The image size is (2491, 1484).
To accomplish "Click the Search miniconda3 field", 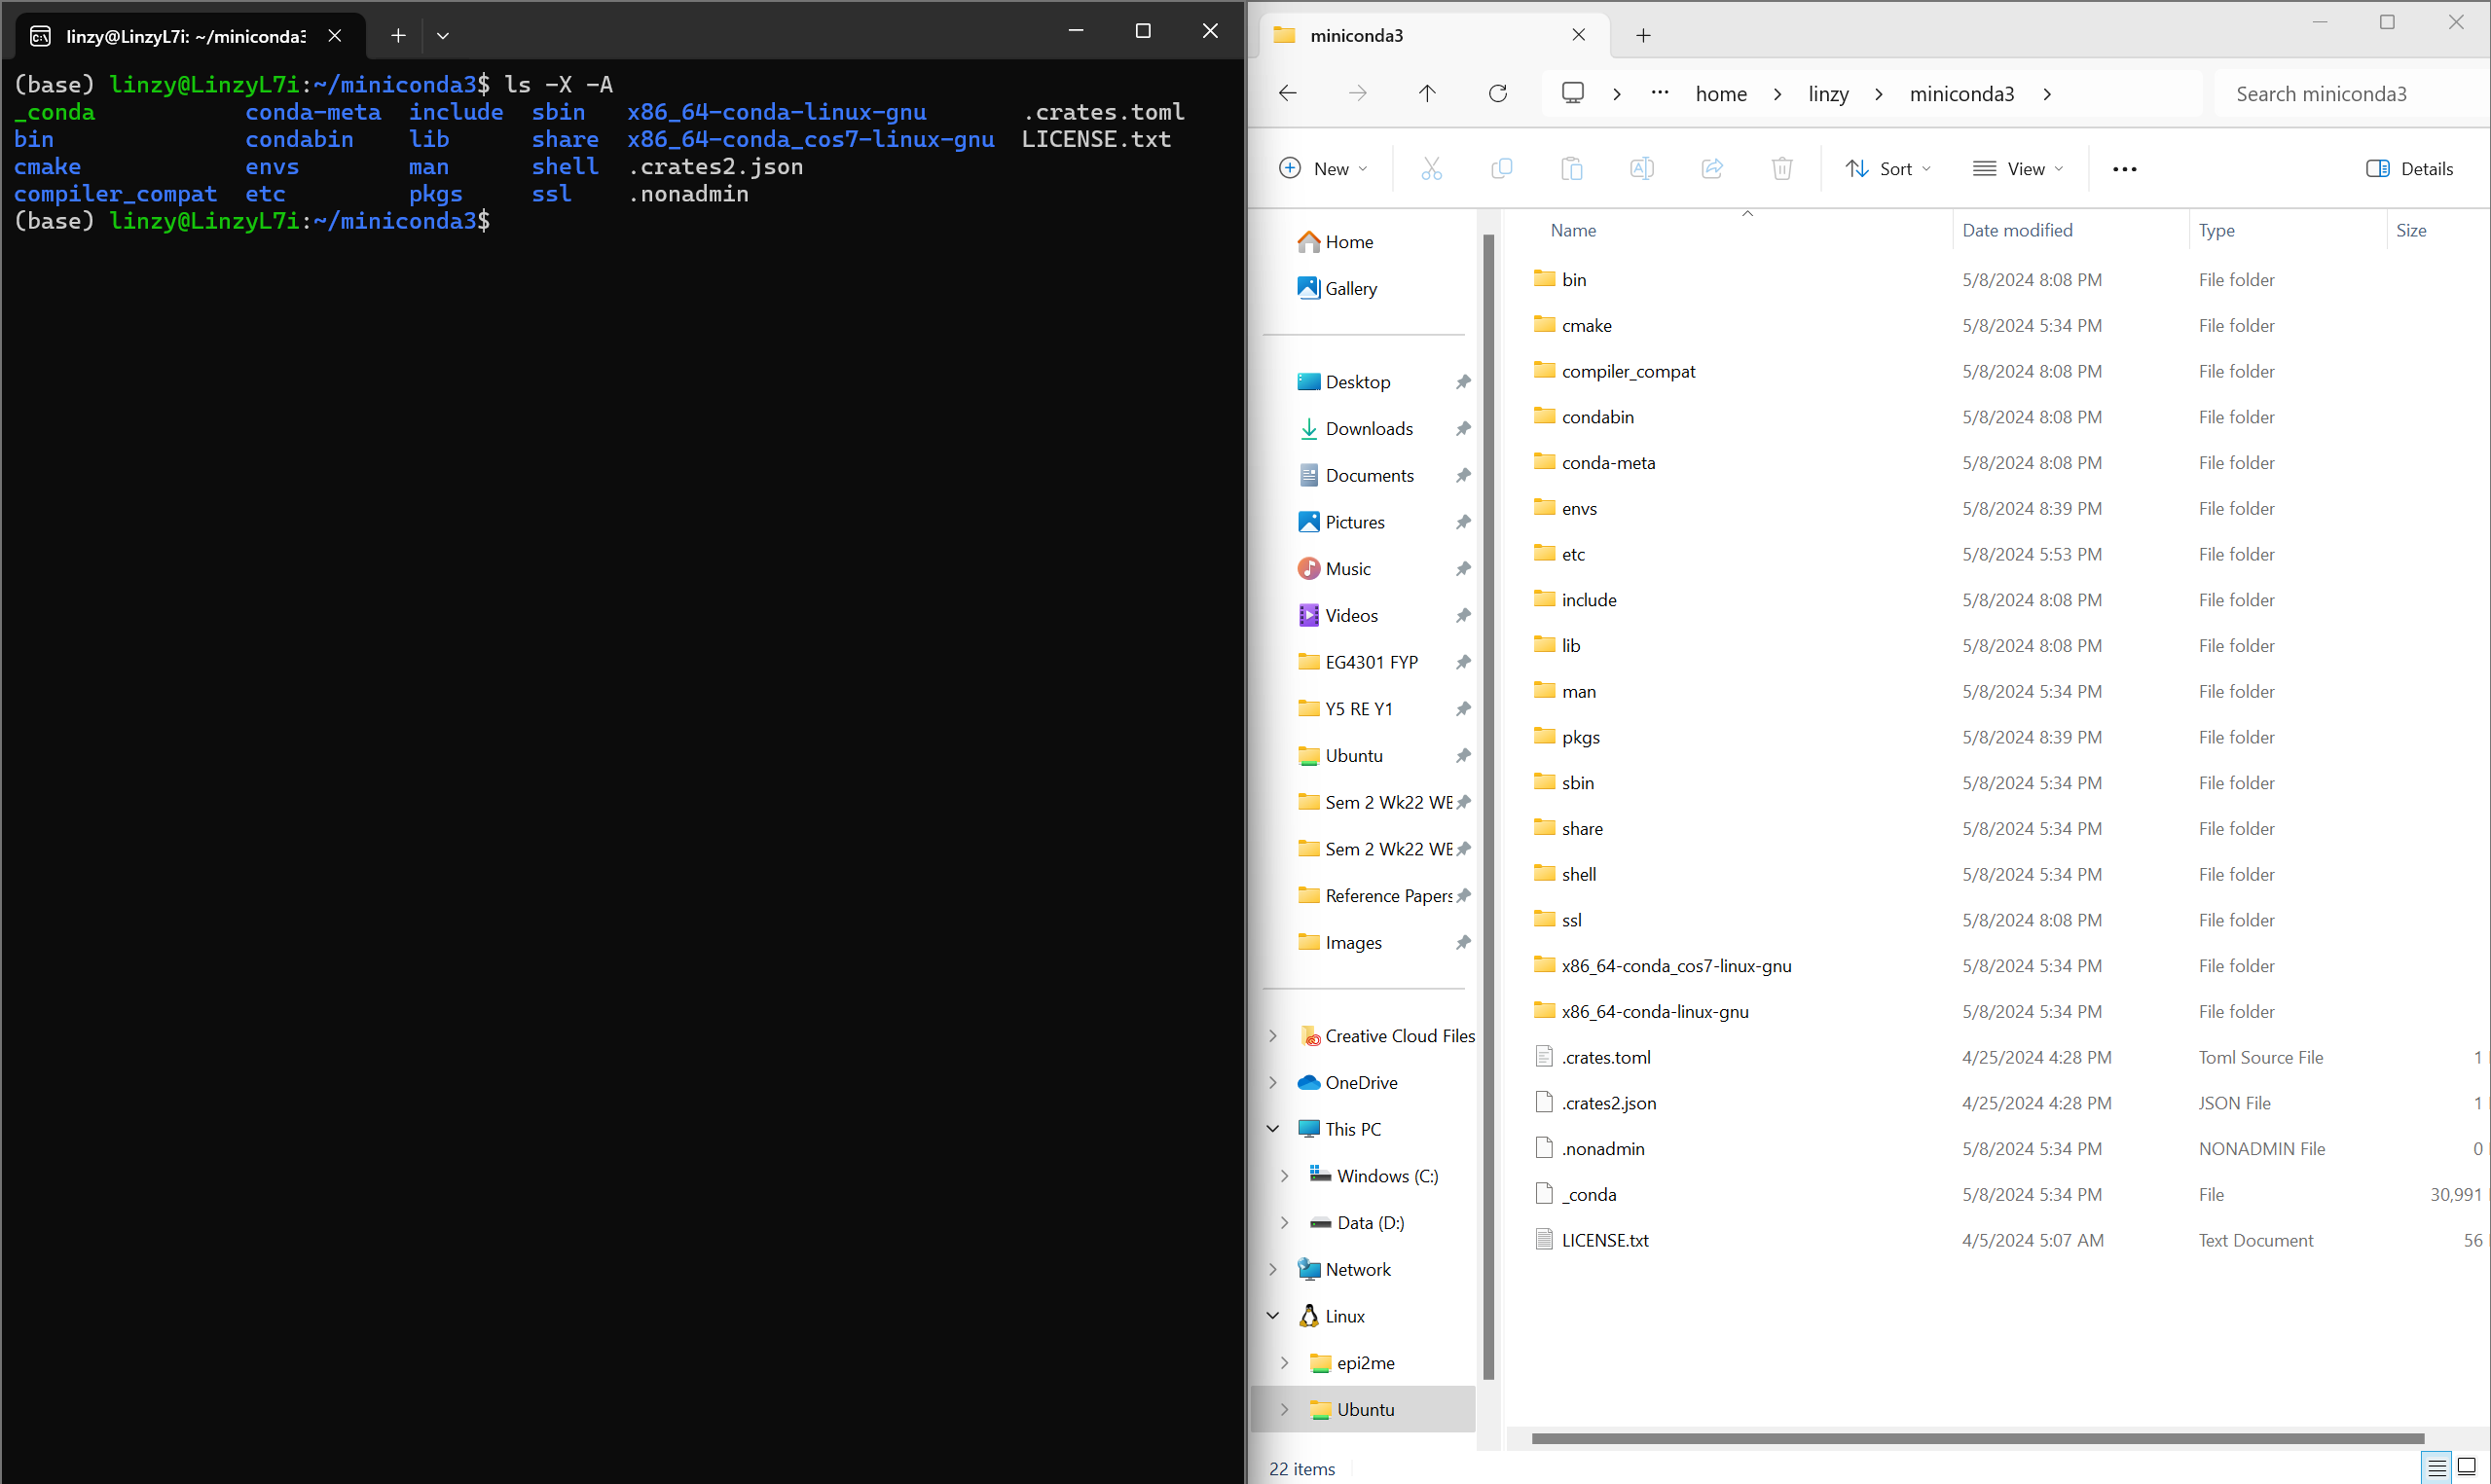I will click(2350, 94).
